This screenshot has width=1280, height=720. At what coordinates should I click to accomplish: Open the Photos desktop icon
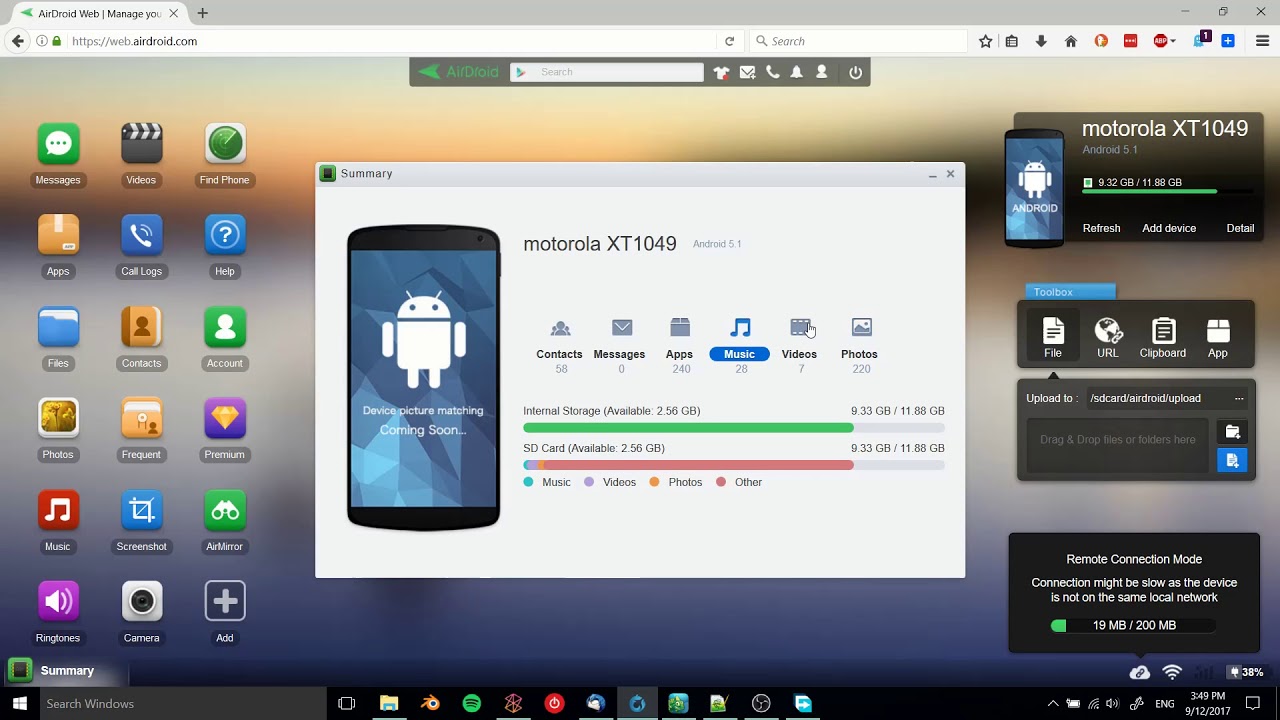[x=58, y=418]
